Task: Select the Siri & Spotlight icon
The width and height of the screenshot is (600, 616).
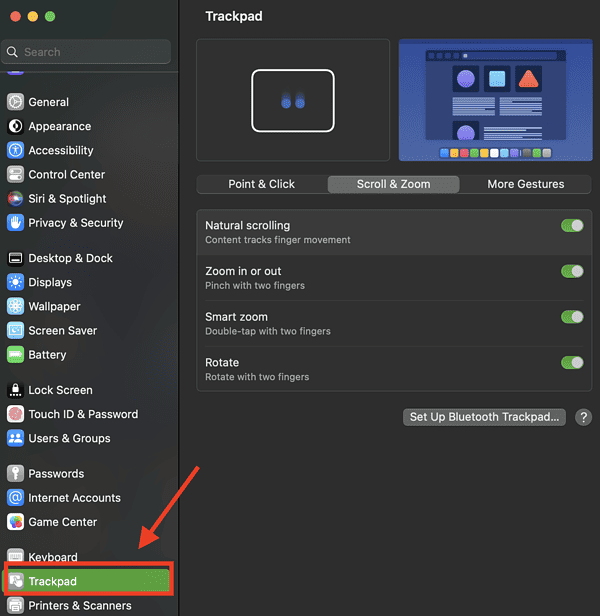Action: pyautogui.click(x=15, y=199)
